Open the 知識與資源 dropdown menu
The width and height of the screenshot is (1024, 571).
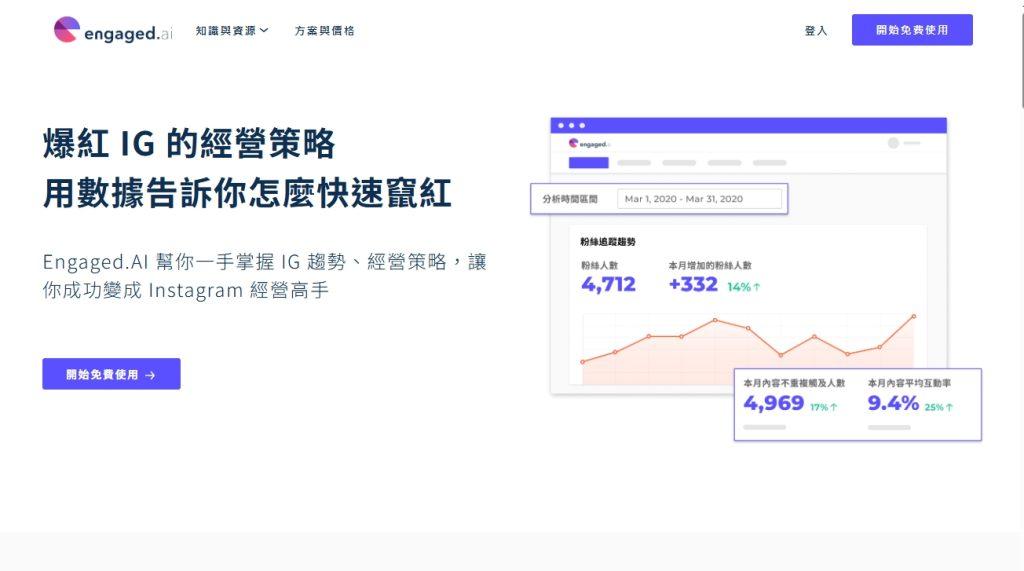232,31
